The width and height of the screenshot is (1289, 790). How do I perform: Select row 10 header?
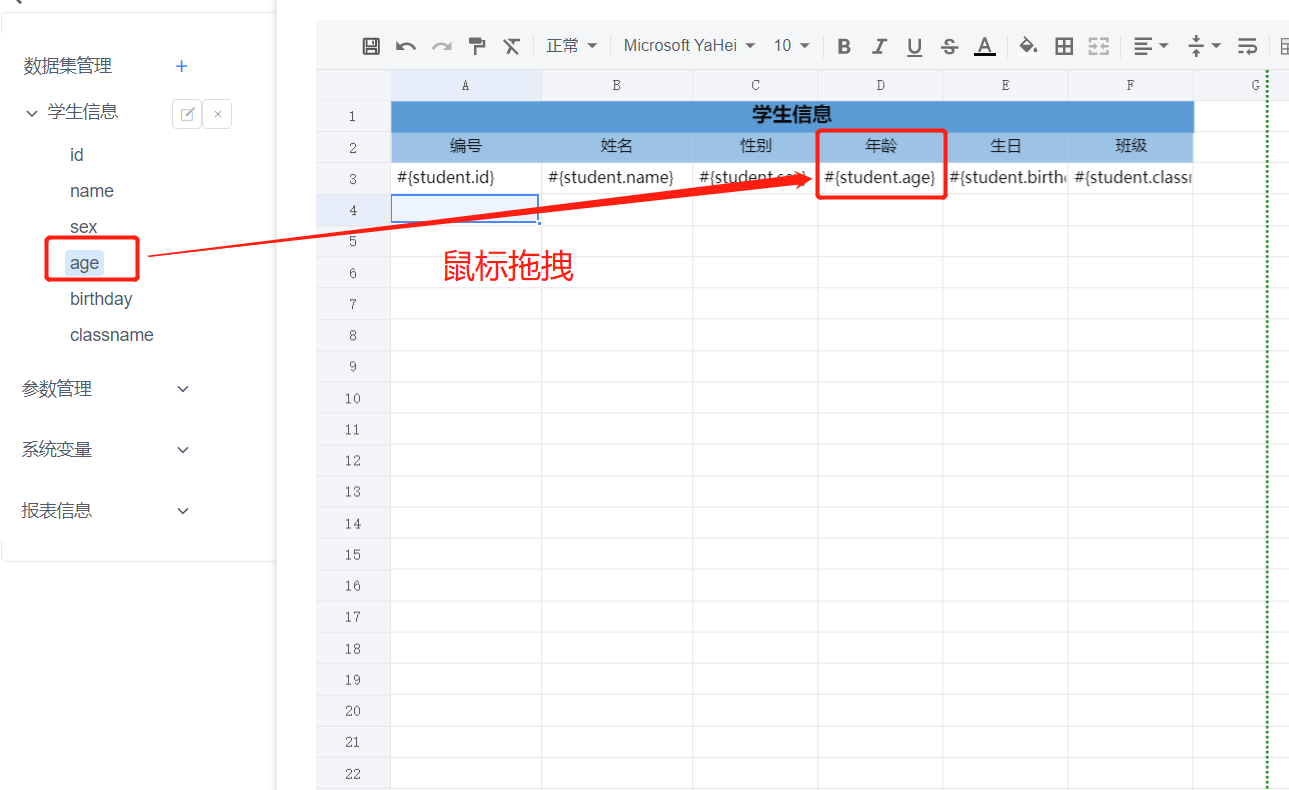tap(353, 398)
